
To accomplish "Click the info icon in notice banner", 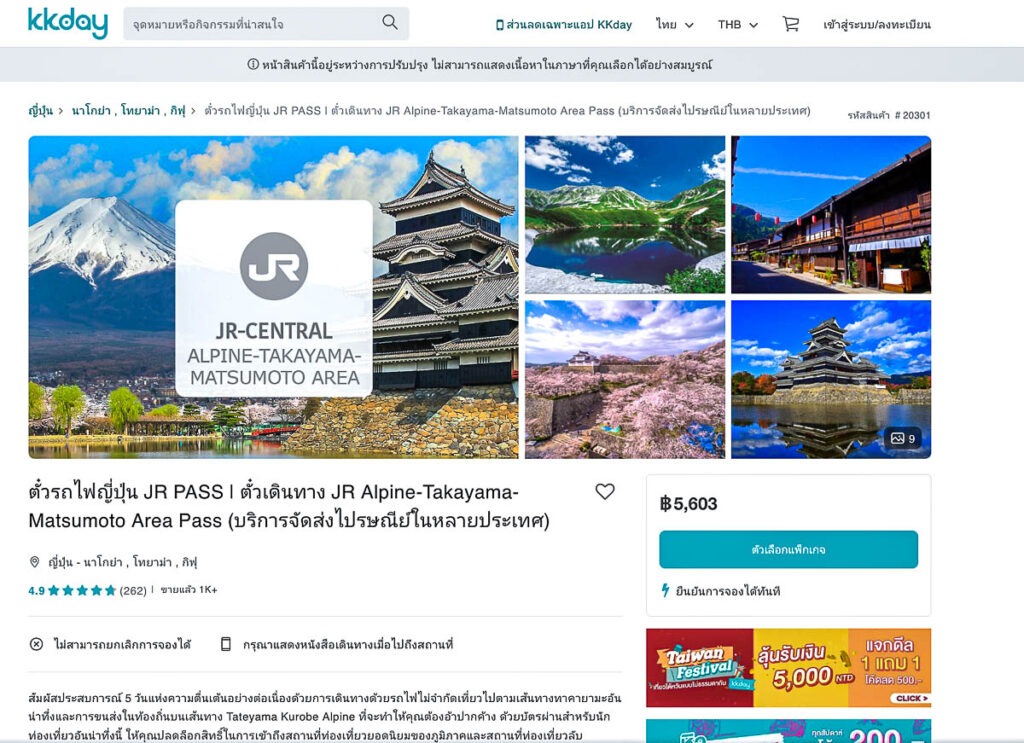I will pyautogui.click(x=253, y=64).
